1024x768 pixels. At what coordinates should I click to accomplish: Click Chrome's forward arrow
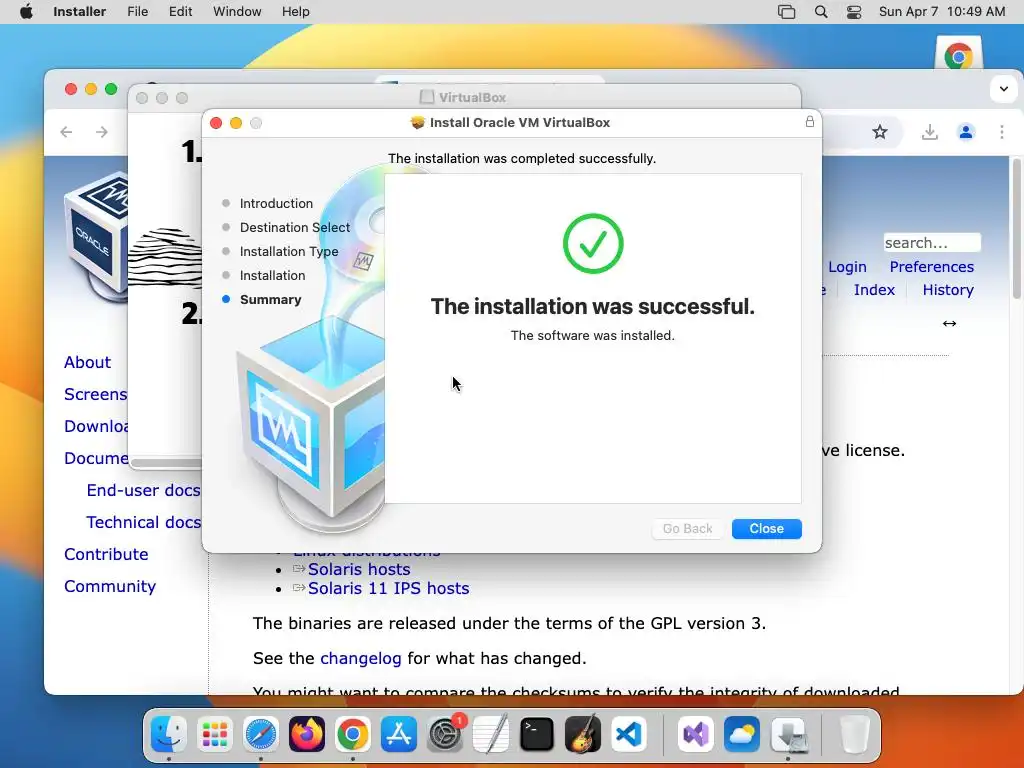click(101, 132)
